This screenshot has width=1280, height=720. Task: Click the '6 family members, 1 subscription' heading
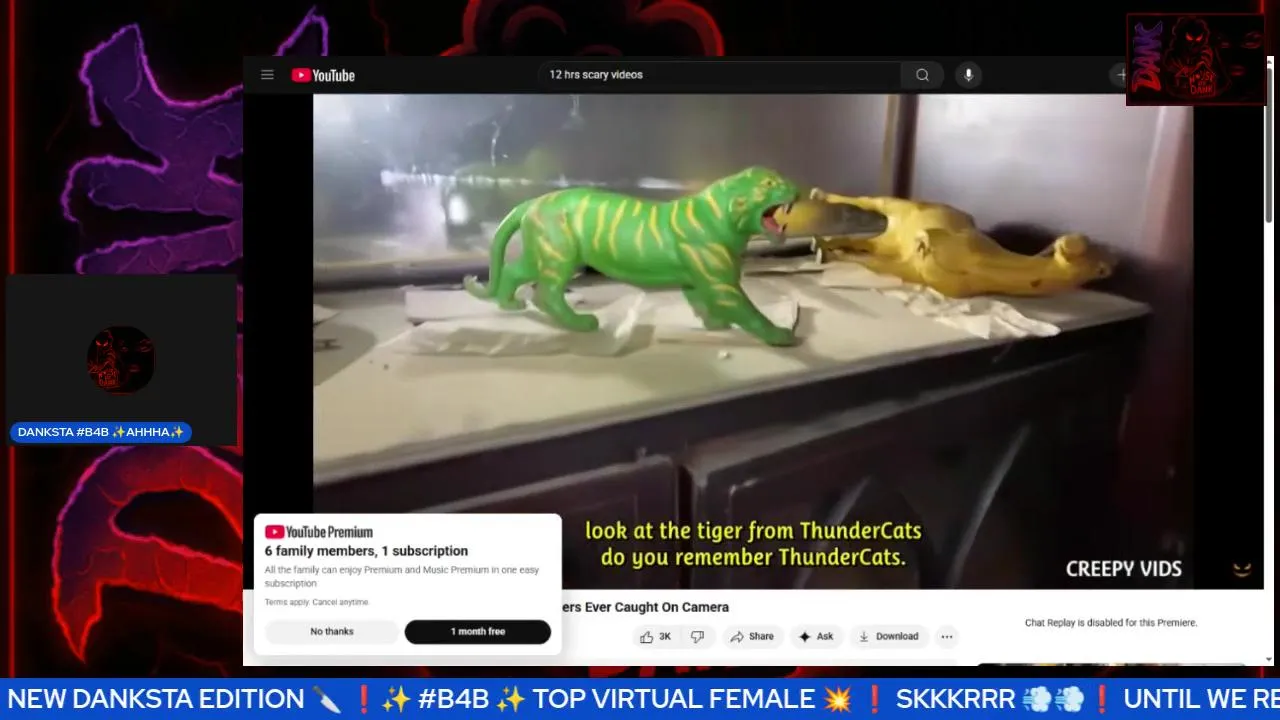[366, 551]
